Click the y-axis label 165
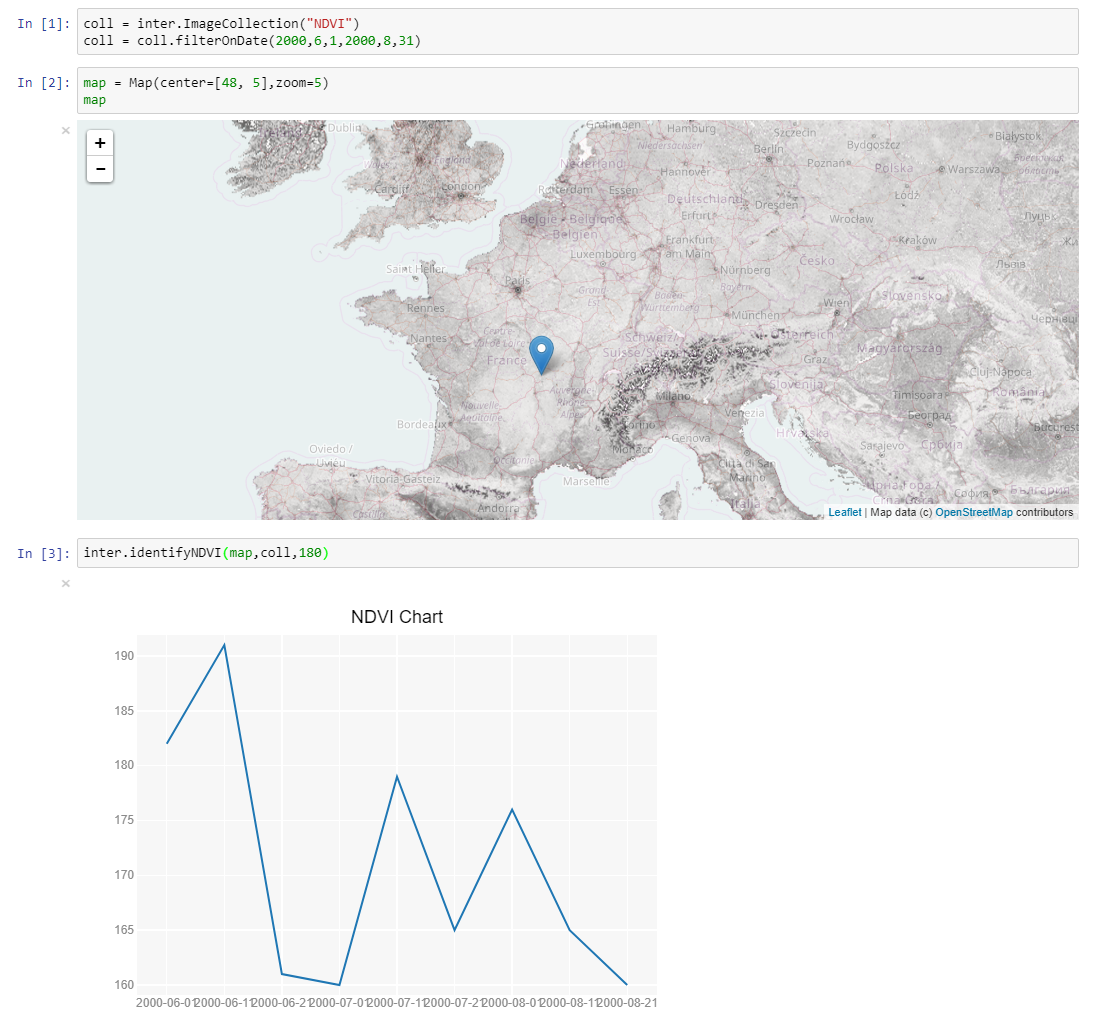This screenshot has height=1028, width=1093. tap(124, 930)
